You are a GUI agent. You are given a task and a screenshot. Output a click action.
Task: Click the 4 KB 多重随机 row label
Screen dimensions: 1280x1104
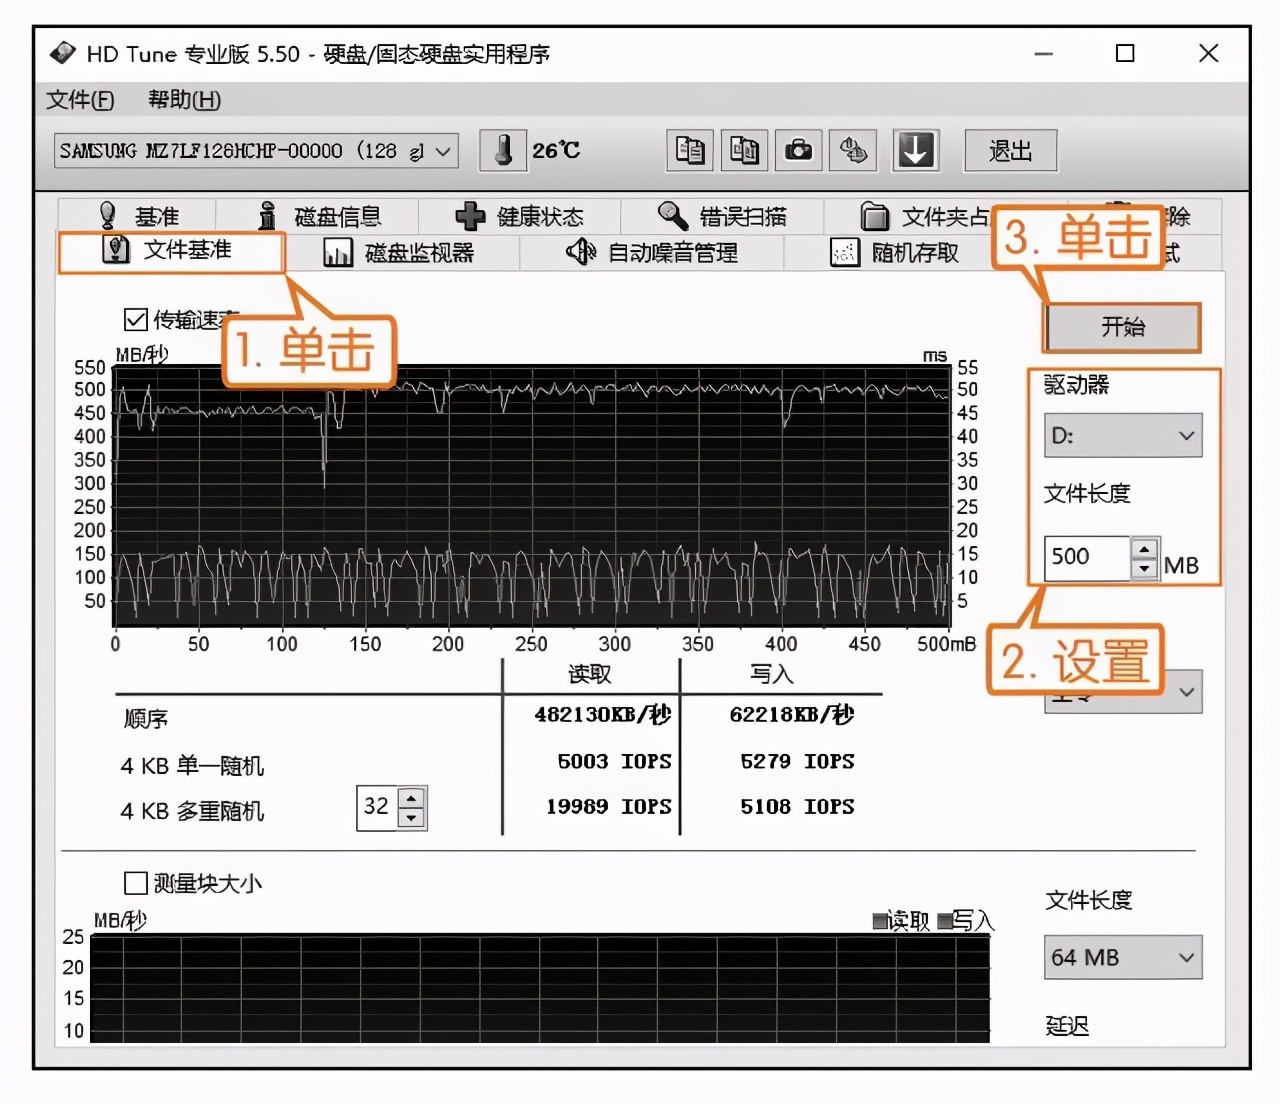[x=192, y=811]
